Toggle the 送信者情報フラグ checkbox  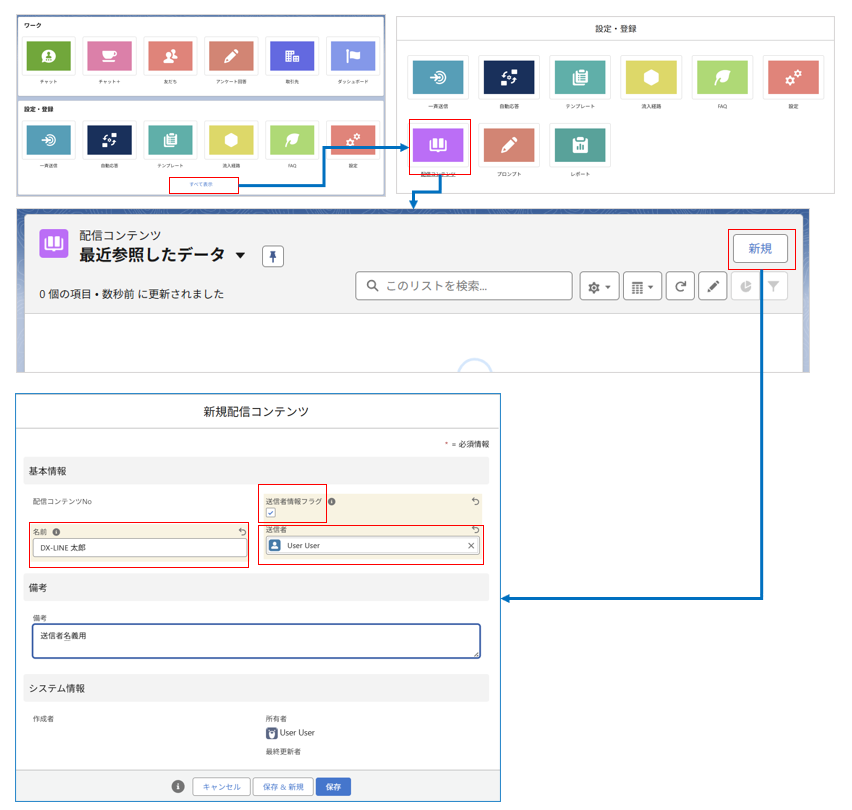click(271, 513)
